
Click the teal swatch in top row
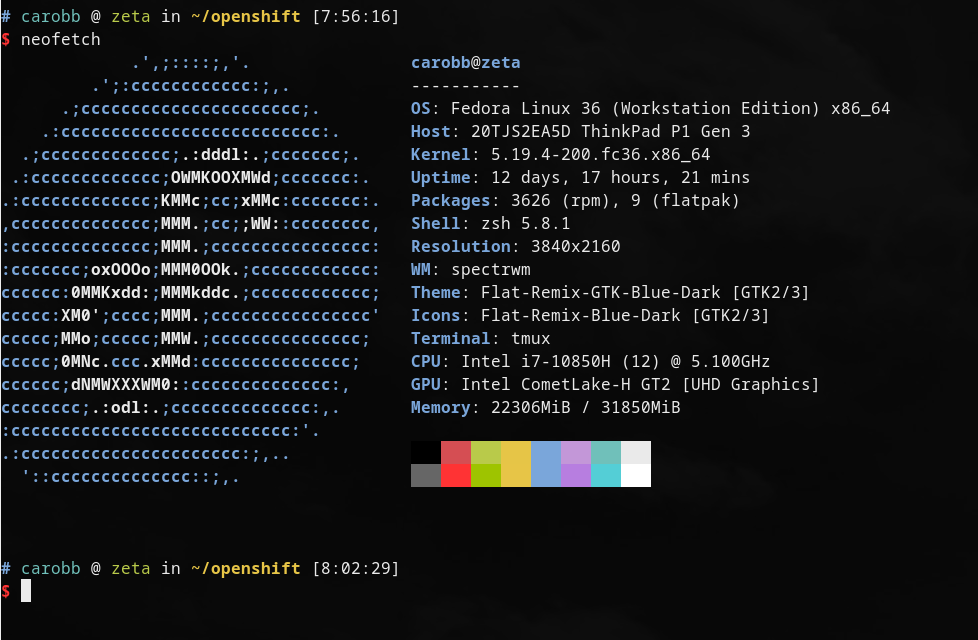point(606,452)
